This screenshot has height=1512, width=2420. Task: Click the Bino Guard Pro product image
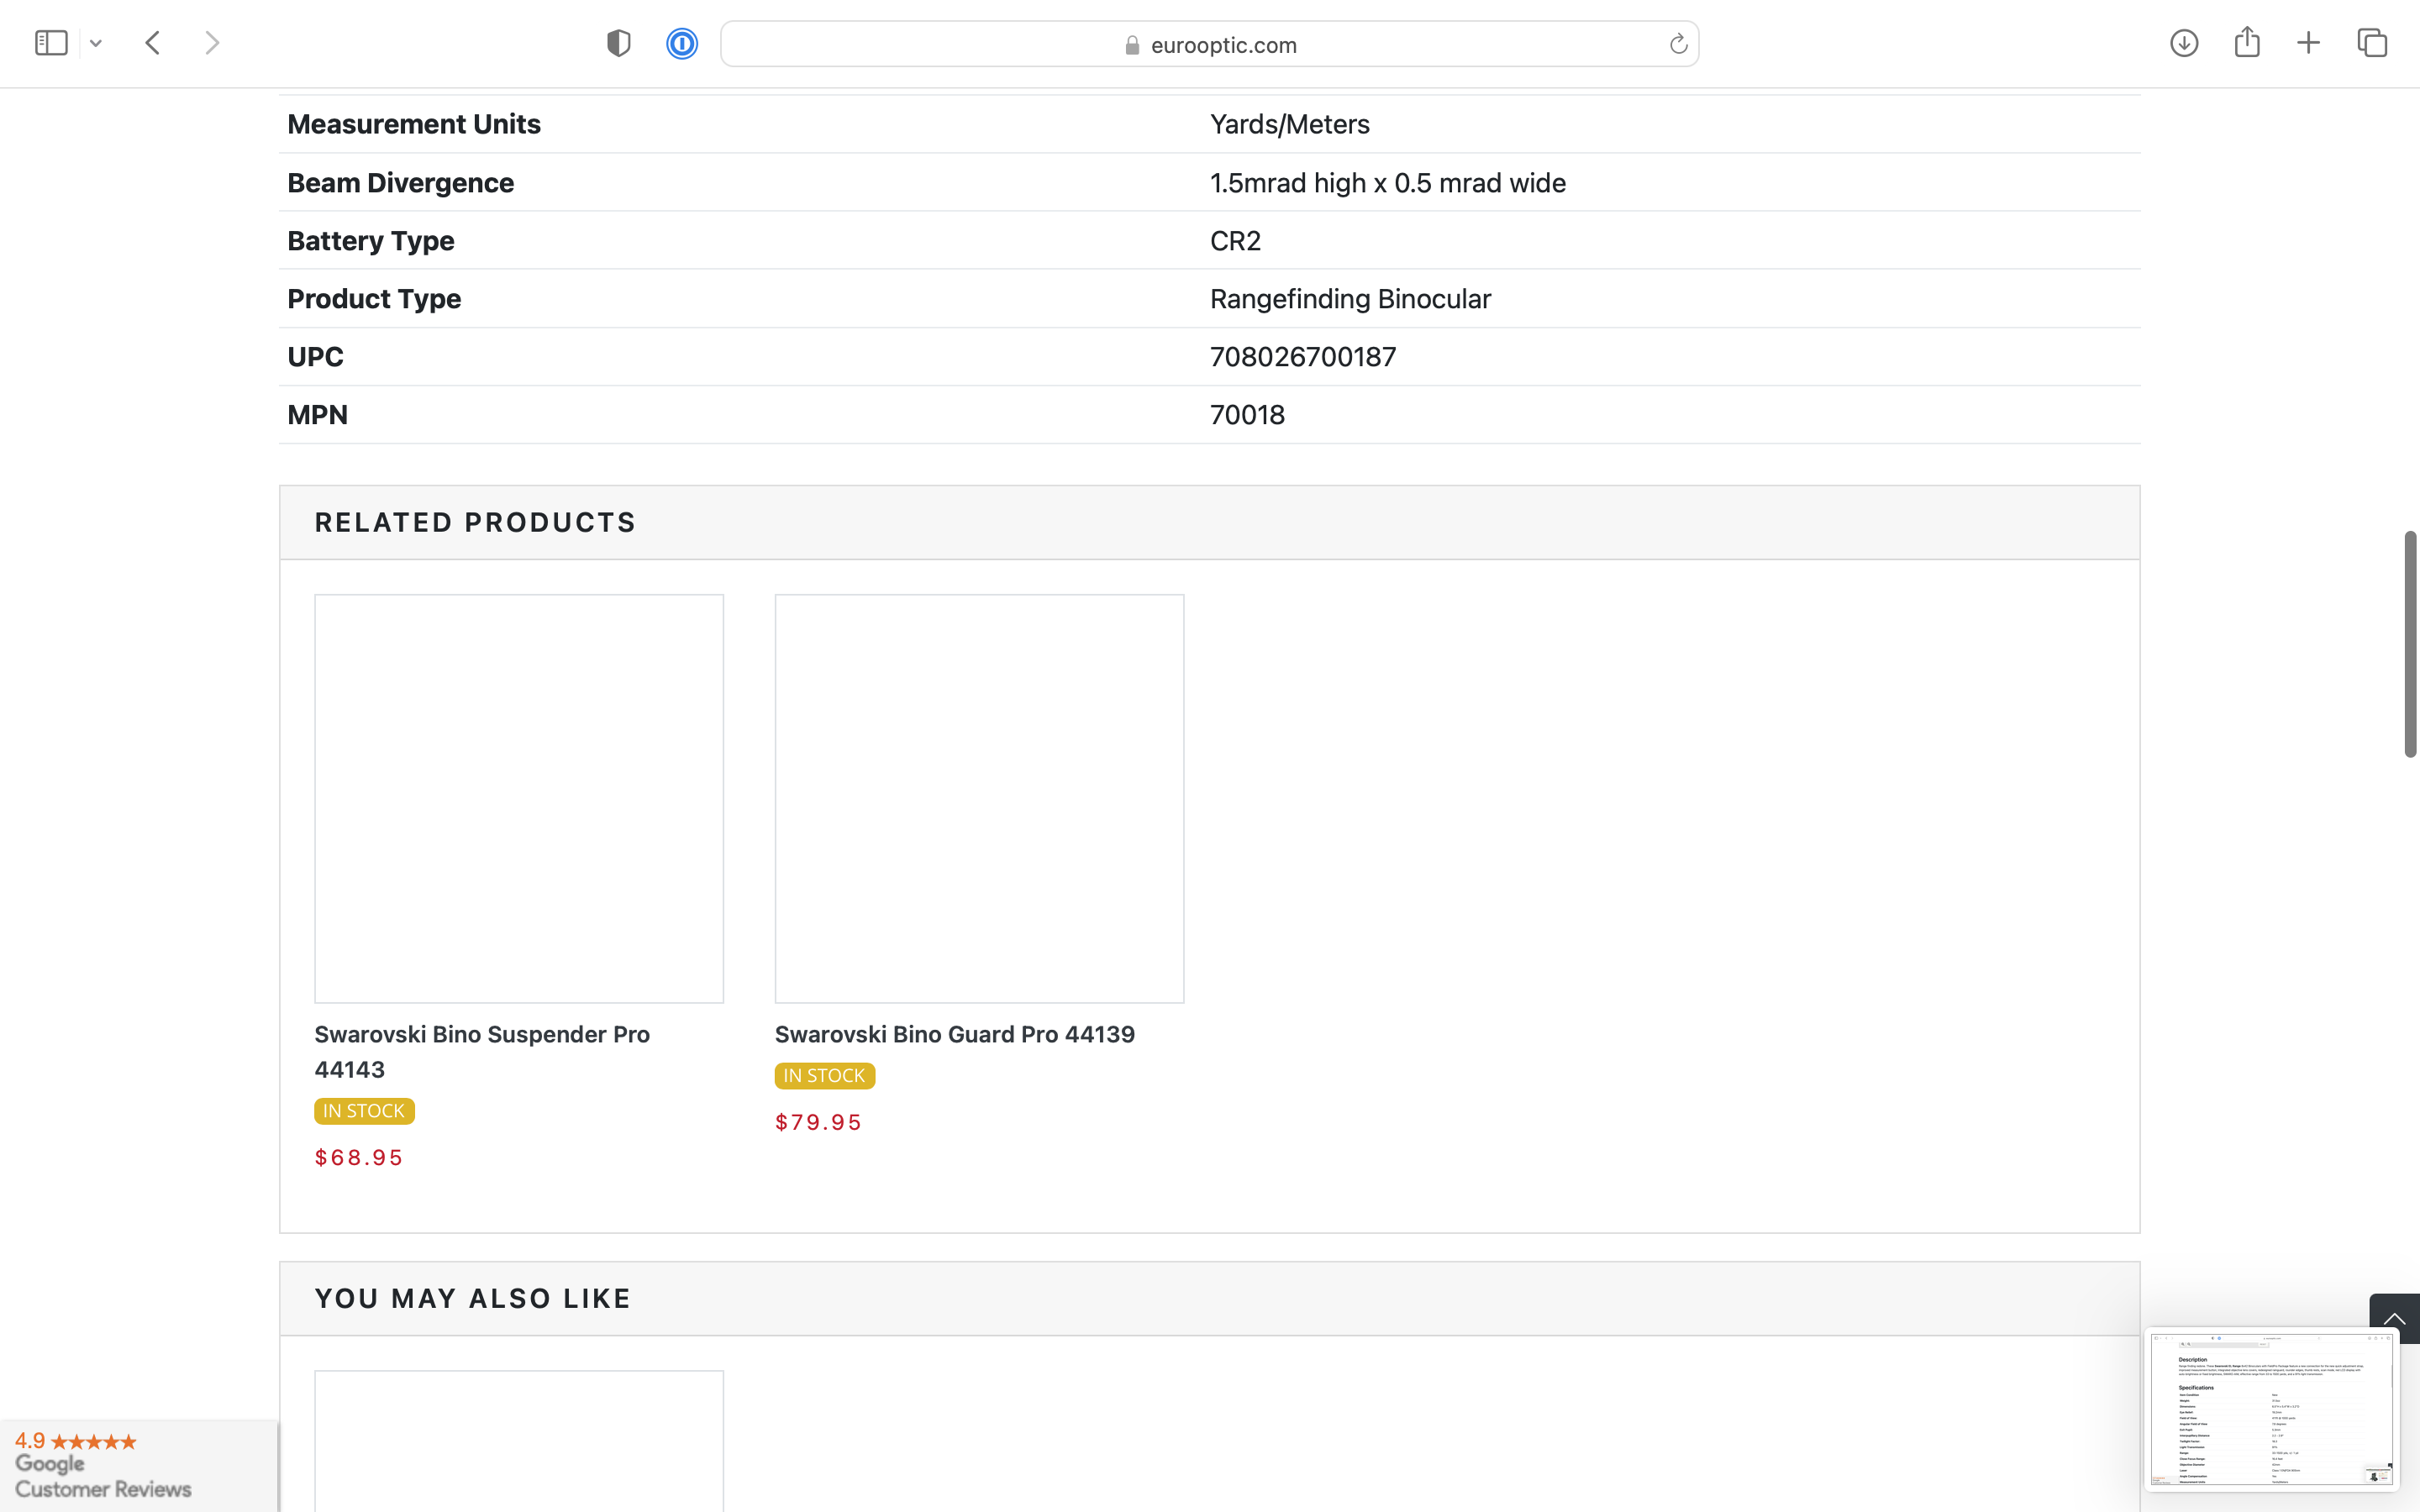click(x=979, y=799)
